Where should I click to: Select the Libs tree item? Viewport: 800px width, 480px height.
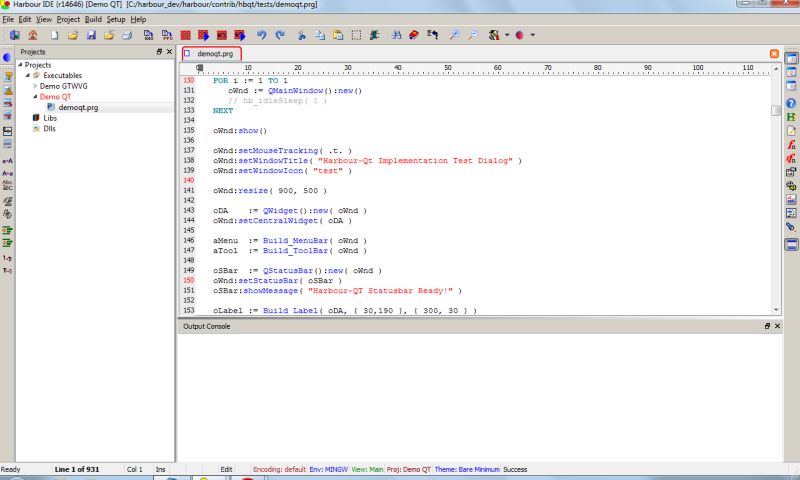coord(49,118)
